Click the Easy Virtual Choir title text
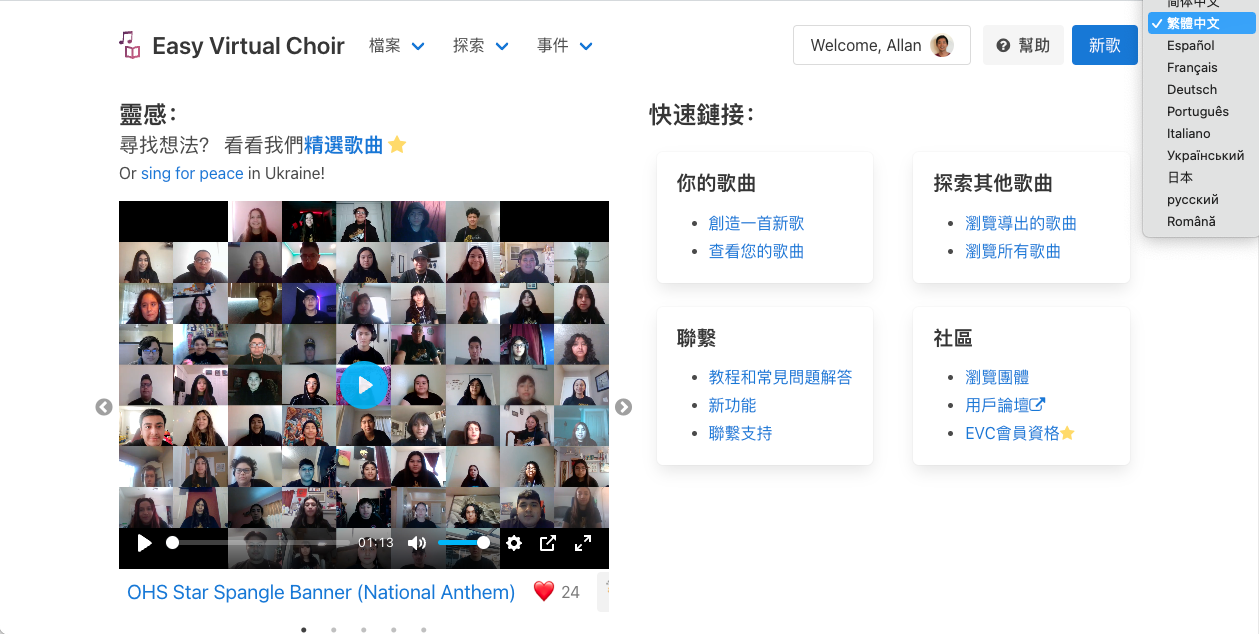 248,46
